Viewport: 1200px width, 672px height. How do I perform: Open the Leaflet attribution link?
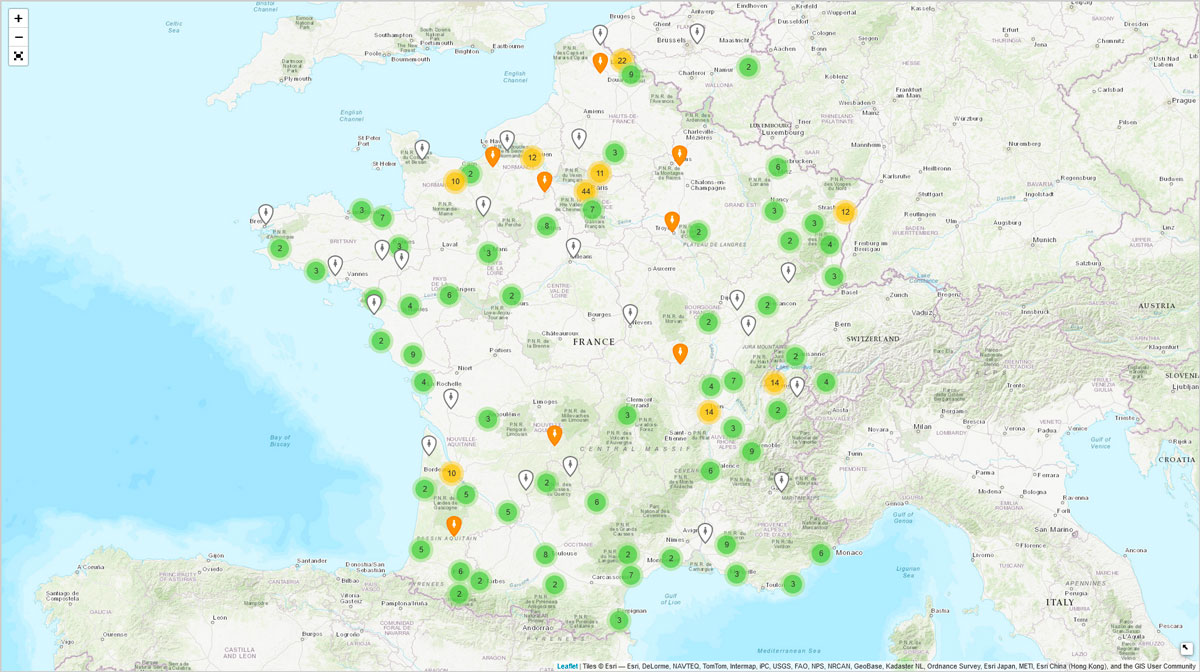click(x=567, y=666)
